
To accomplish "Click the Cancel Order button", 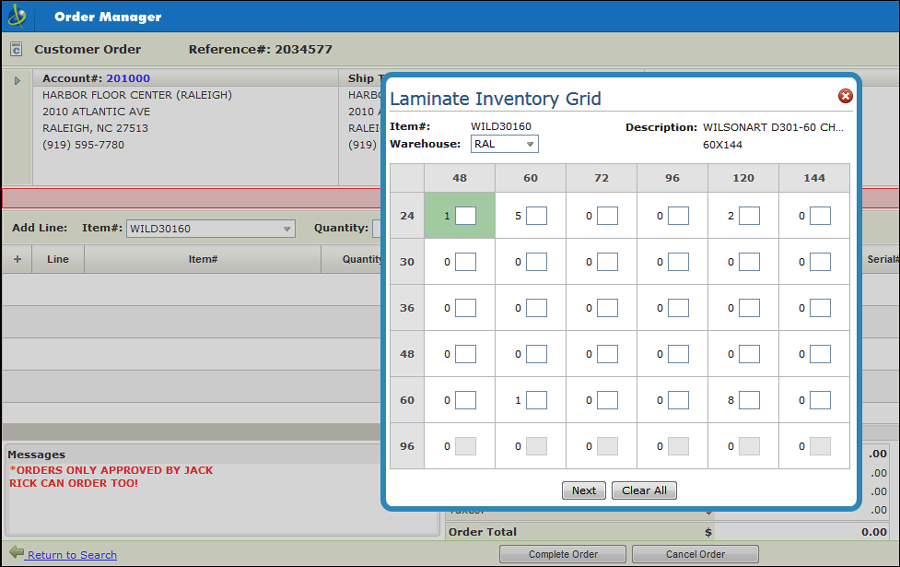I will pos(695,554).
